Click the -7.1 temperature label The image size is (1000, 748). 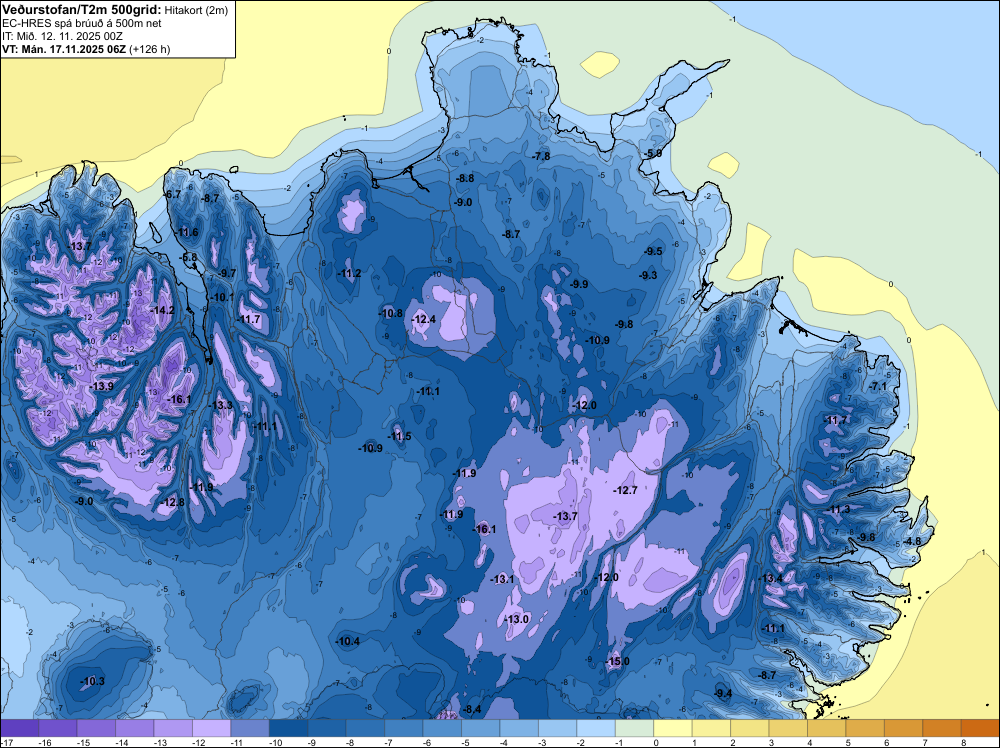pyautogui.click(x=878, y=386)
